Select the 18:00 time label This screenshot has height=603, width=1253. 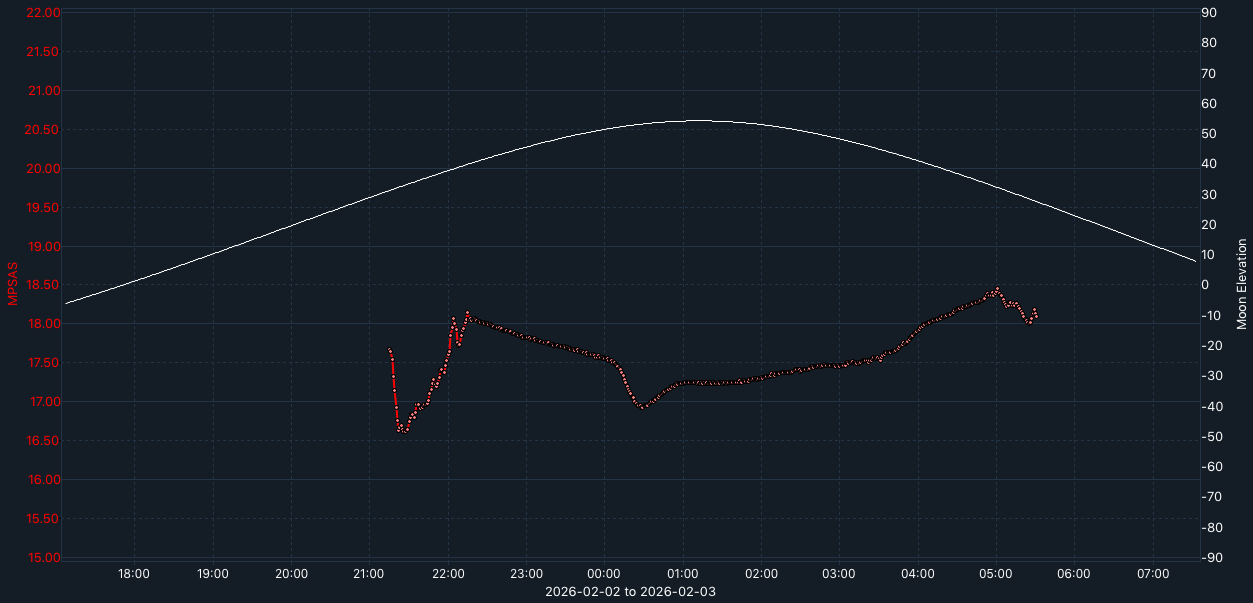[x=134, y=573]
